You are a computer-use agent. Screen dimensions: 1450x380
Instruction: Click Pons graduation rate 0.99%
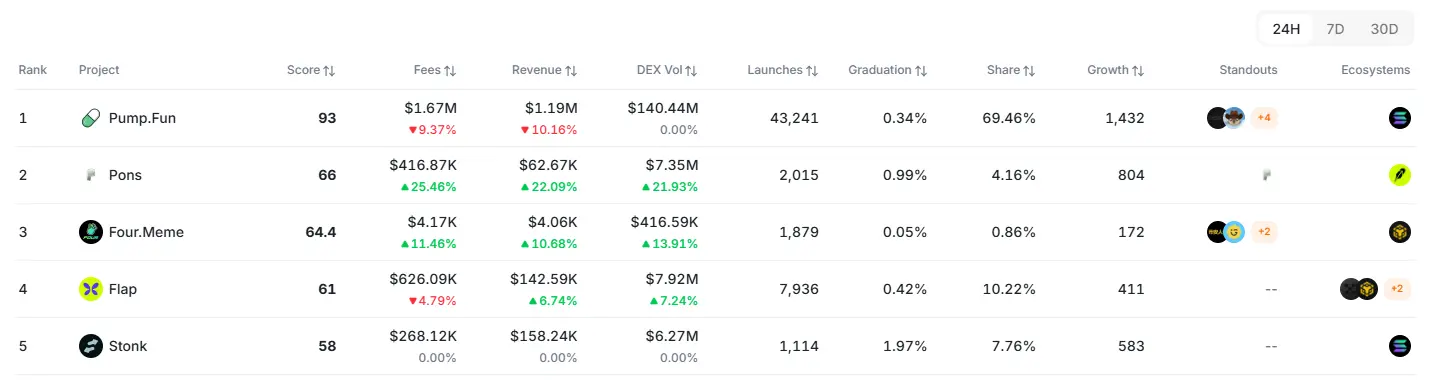(905, 175)
